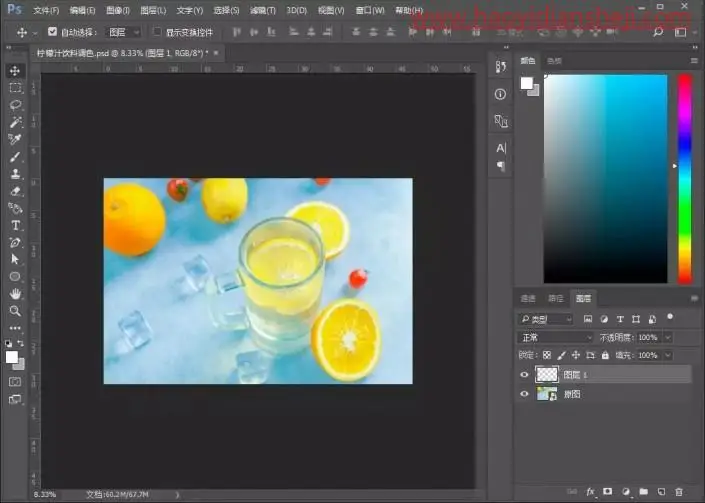Open the 窗口(W) menu
This screenshot has width=705, height=503.
pos(370,10)
